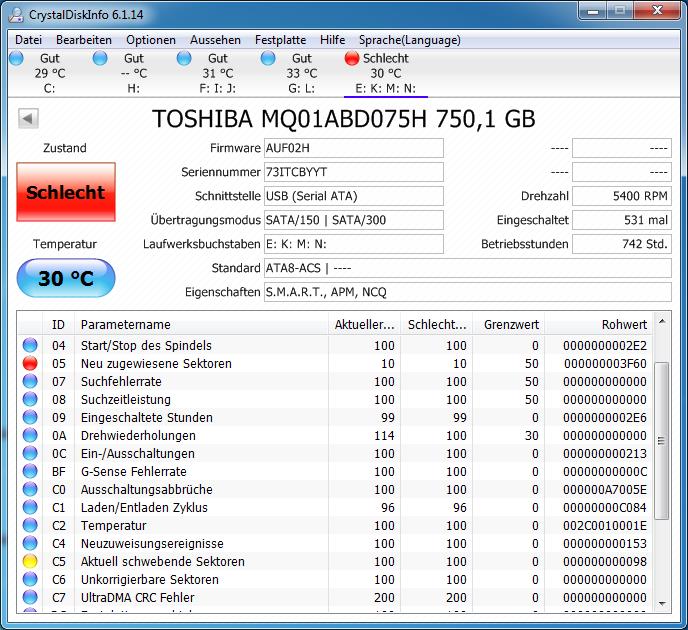
Task: Click blue status icon for Start/Stop des Spindels
Action: pos(30,345)
